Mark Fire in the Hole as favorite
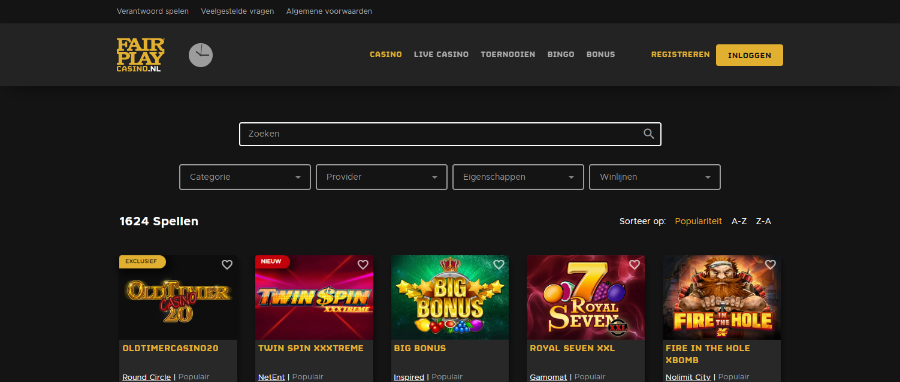 [x=770, y=264]
